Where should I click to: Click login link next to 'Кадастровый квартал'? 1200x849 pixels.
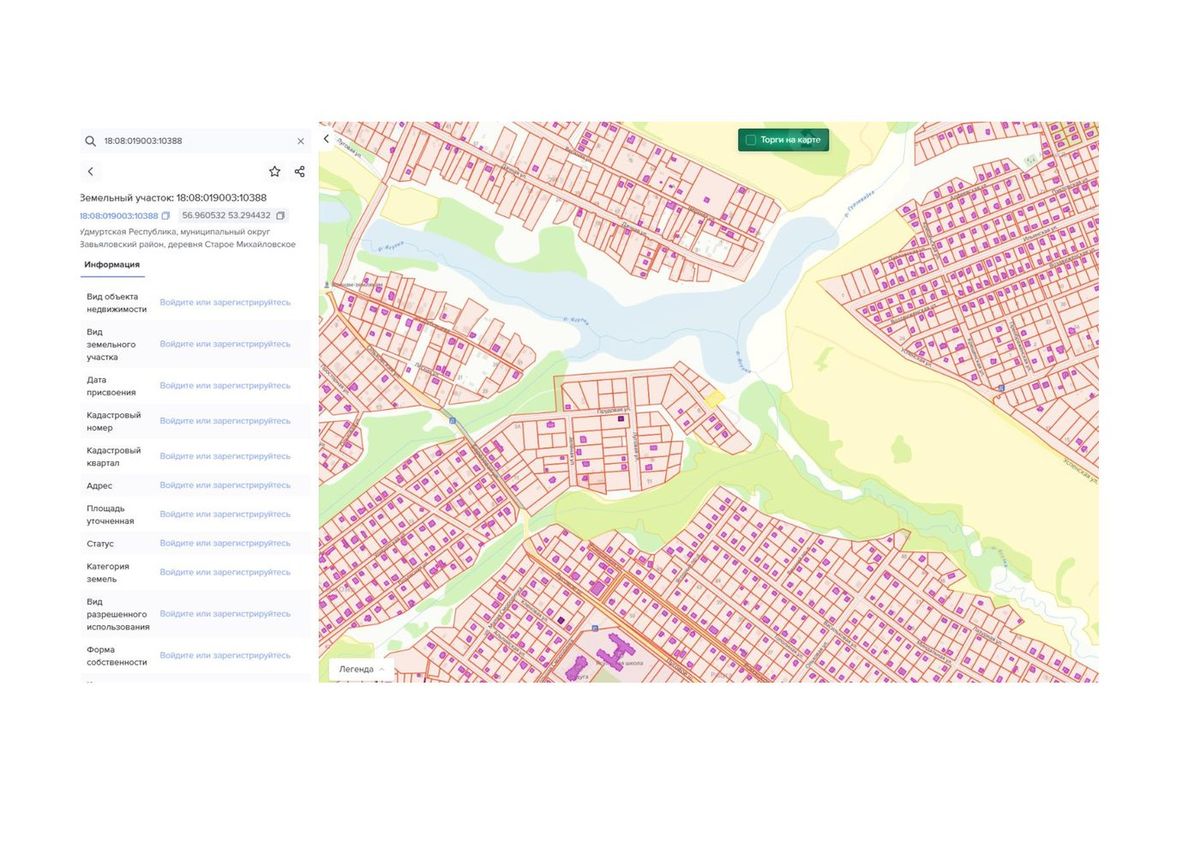[225, 456]
